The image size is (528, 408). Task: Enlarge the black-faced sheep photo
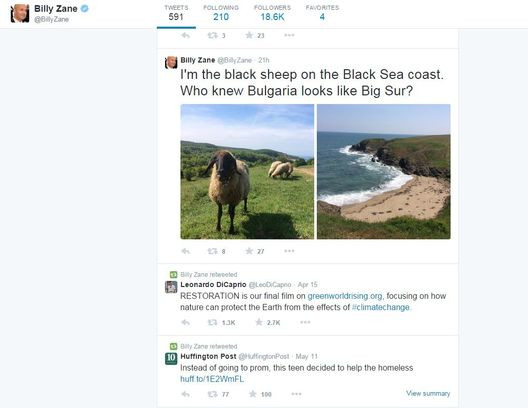tap(247, 172)
